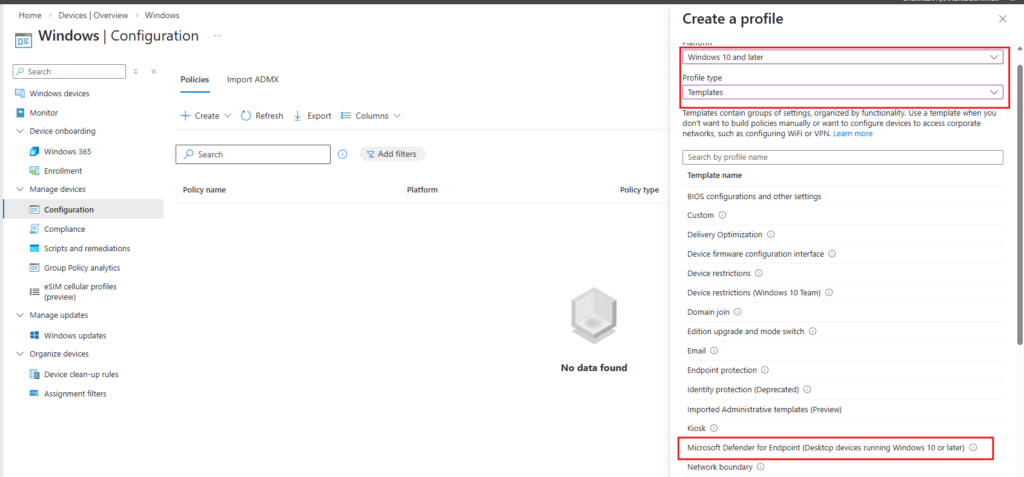1024x477 pixels.
Task: Click the info icon next to Custom template
Action: tap(722, 215)
